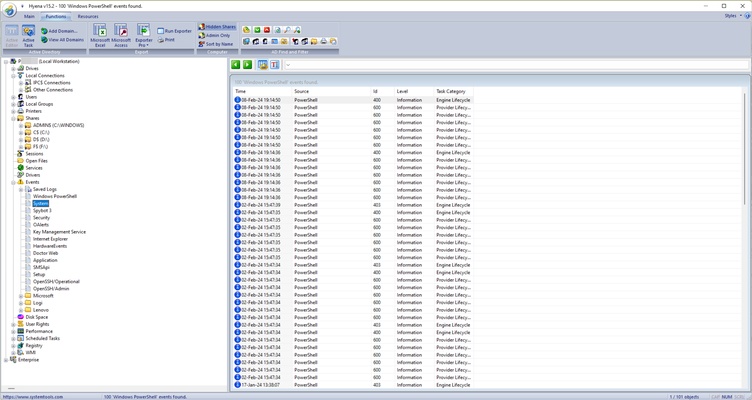Switch to the Functions ribbon tab
This screenshot has height=400, width=752.
pos(56,16)
